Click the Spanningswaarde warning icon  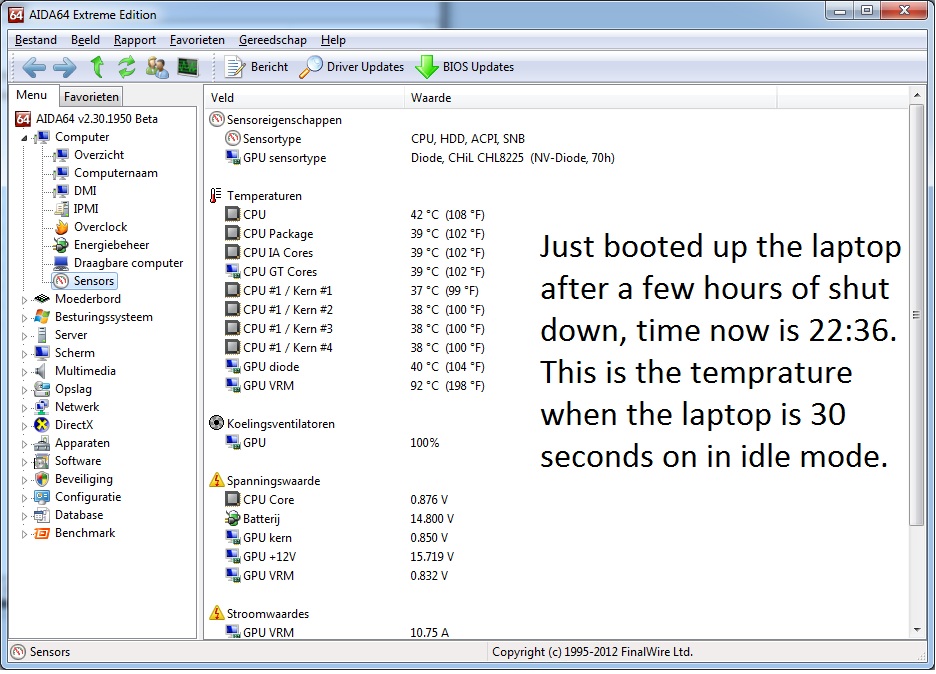216,481
